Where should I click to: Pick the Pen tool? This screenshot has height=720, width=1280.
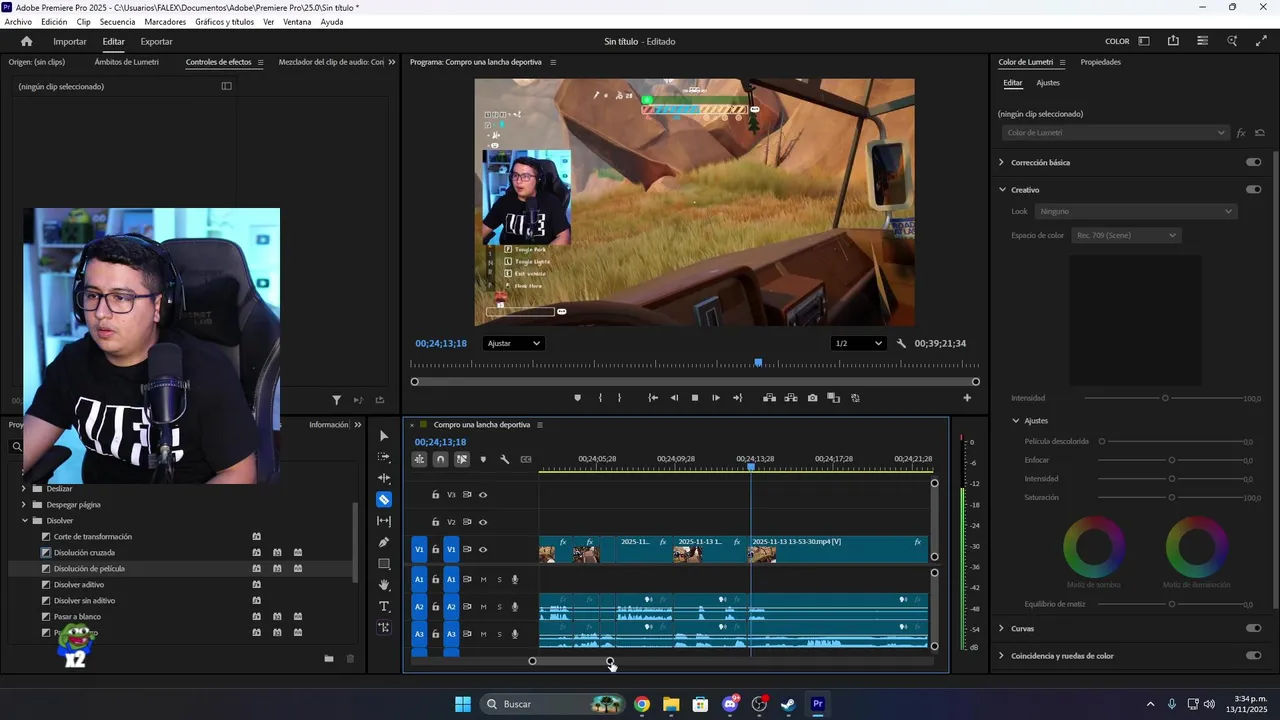[384, 542]
